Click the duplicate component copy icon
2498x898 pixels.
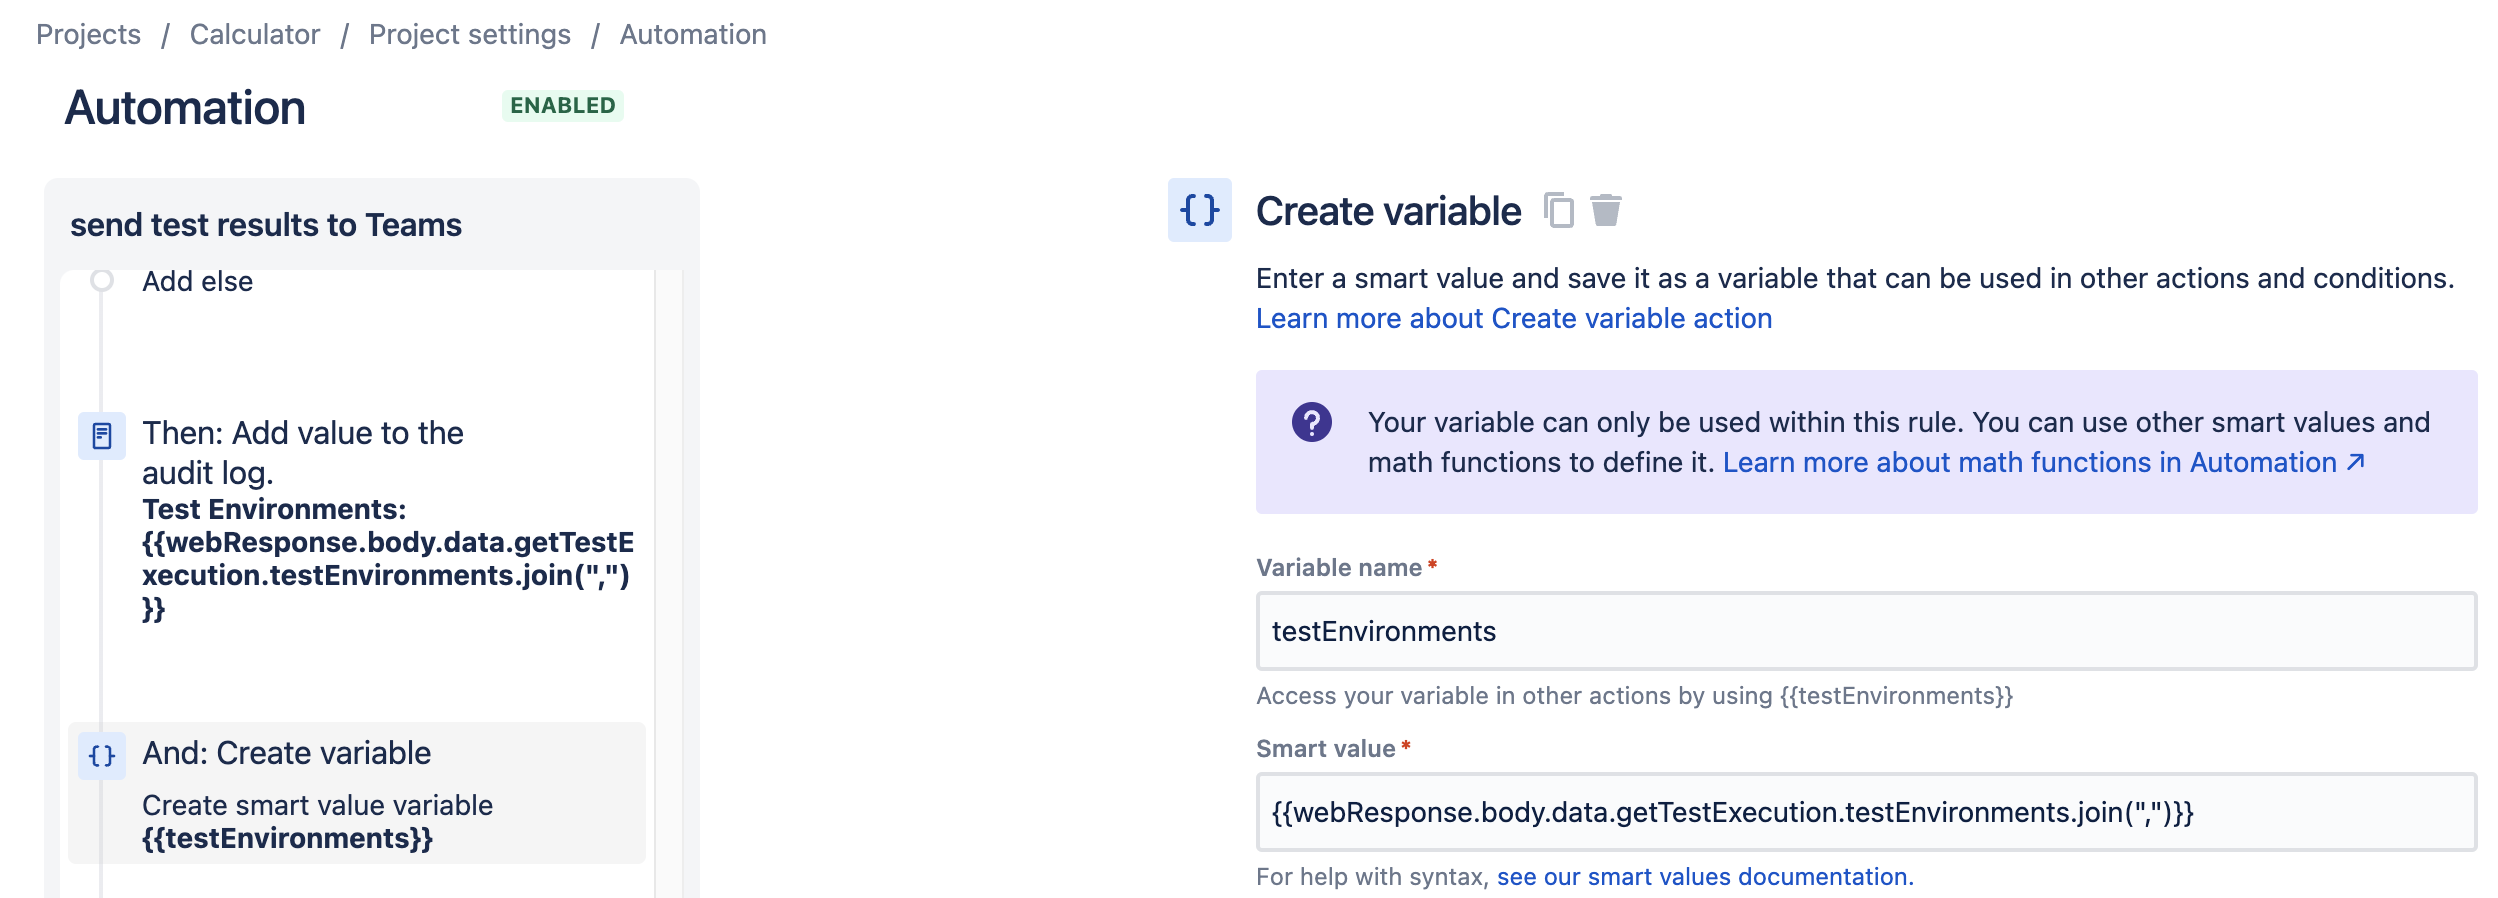pos(1558,211)
